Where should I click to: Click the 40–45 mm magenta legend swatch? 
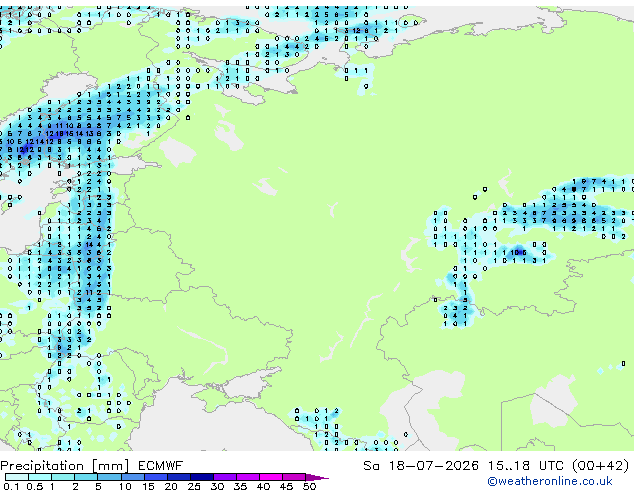click(271, 477)
